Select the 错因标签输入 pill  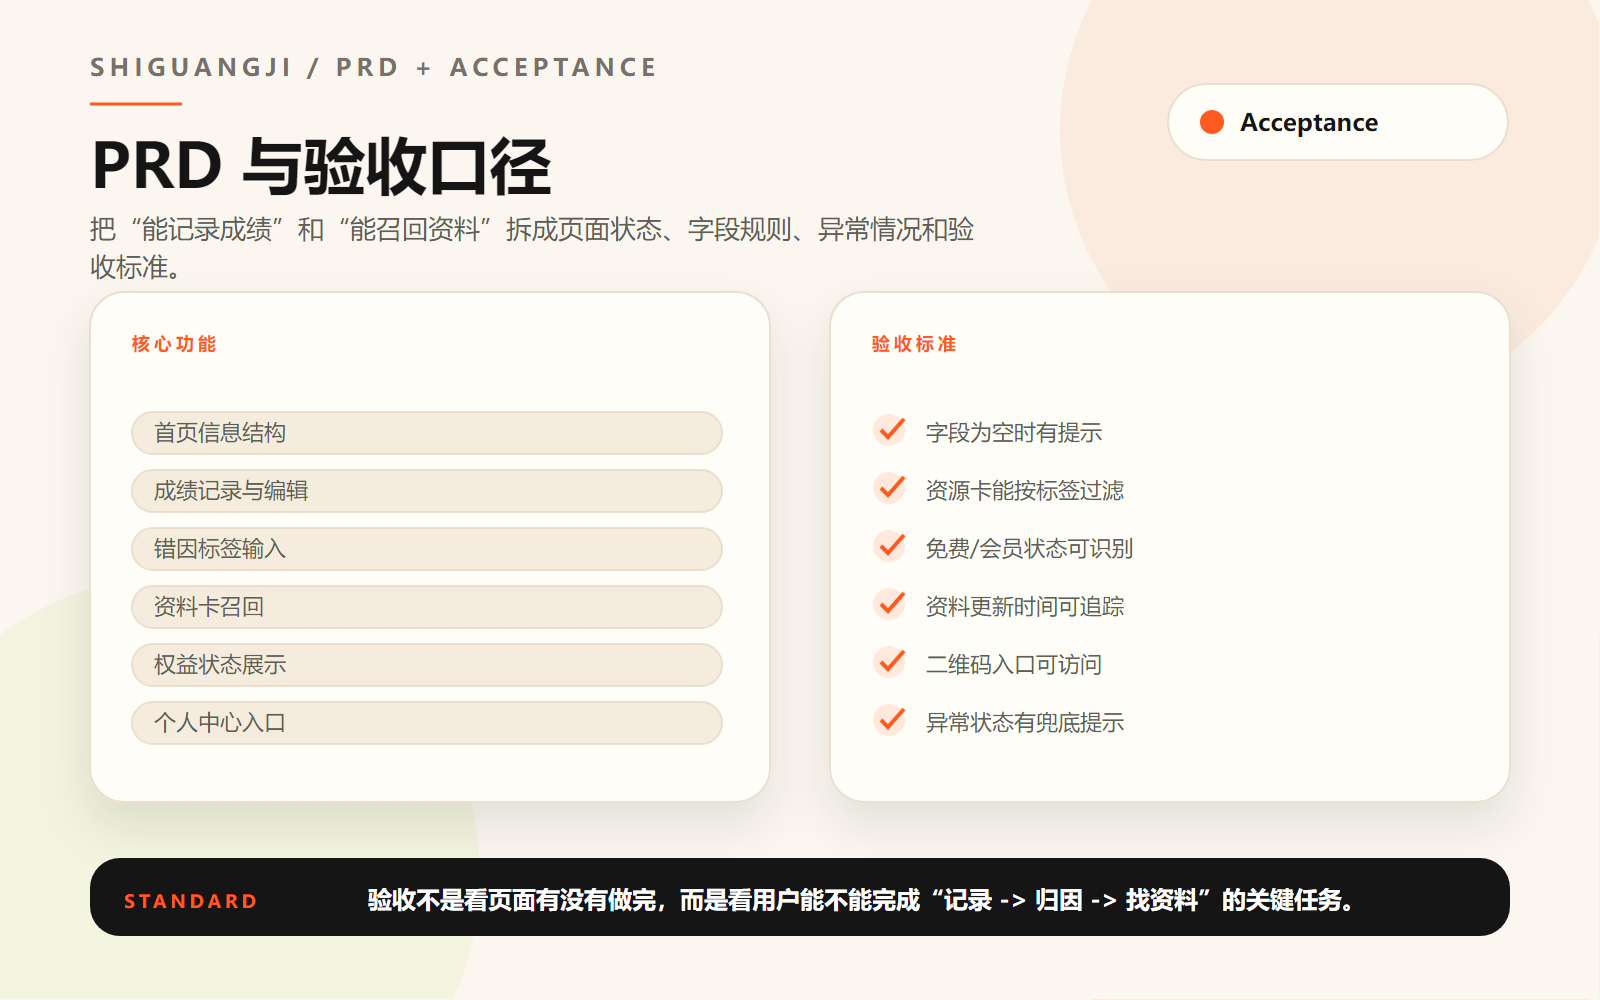click(x=427, y=549)
